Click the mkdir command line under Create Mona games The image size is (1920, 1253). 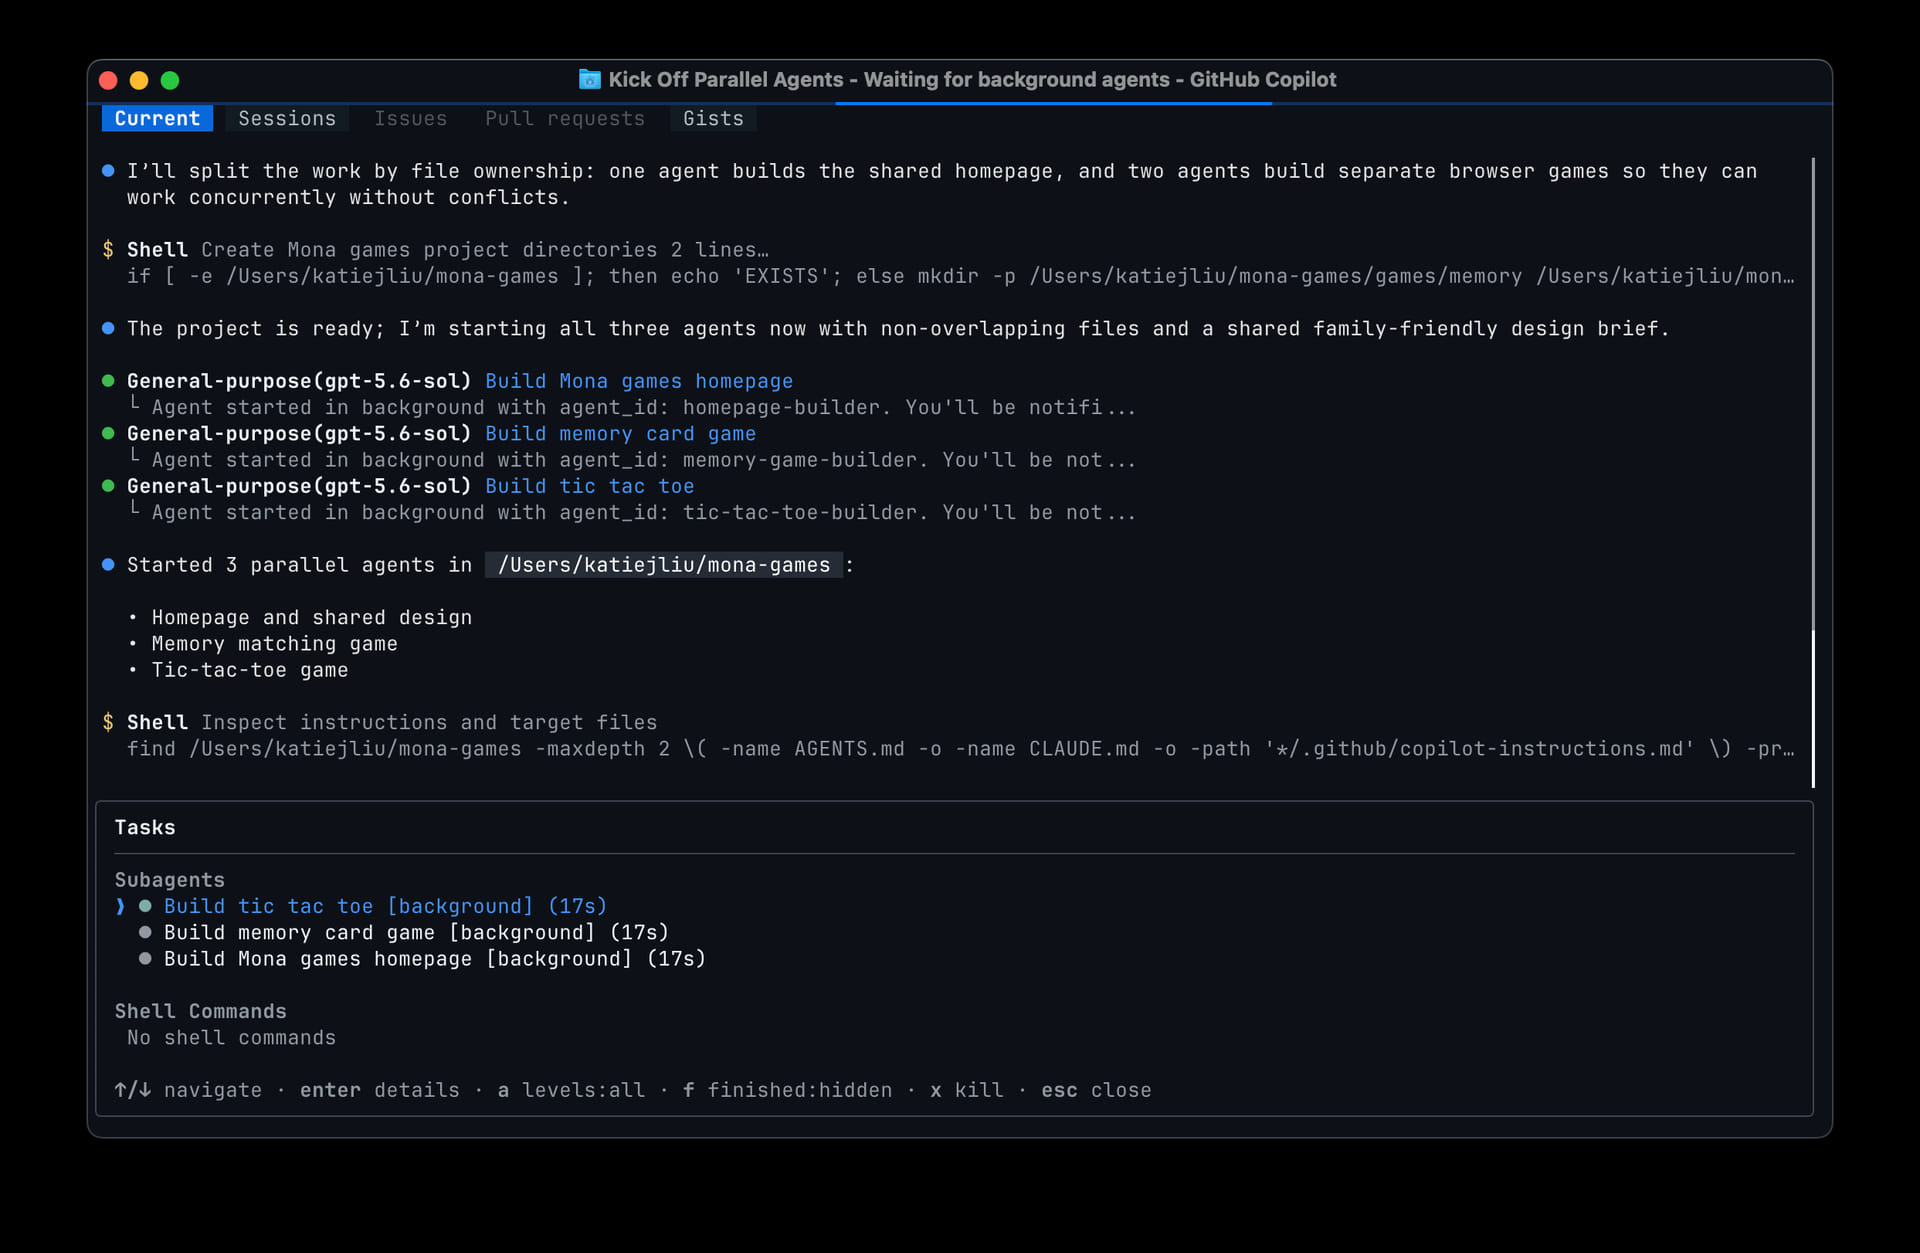click(x=960, y=276)
